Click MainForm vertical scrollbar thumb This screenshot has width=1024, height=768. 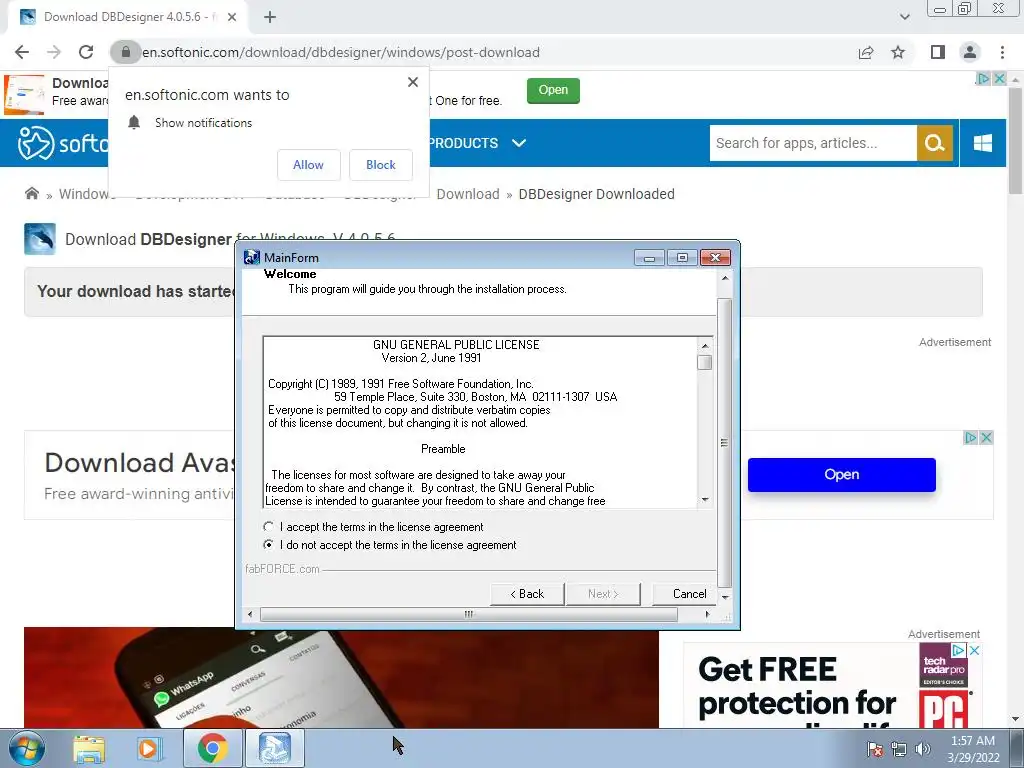pos(724,443)
